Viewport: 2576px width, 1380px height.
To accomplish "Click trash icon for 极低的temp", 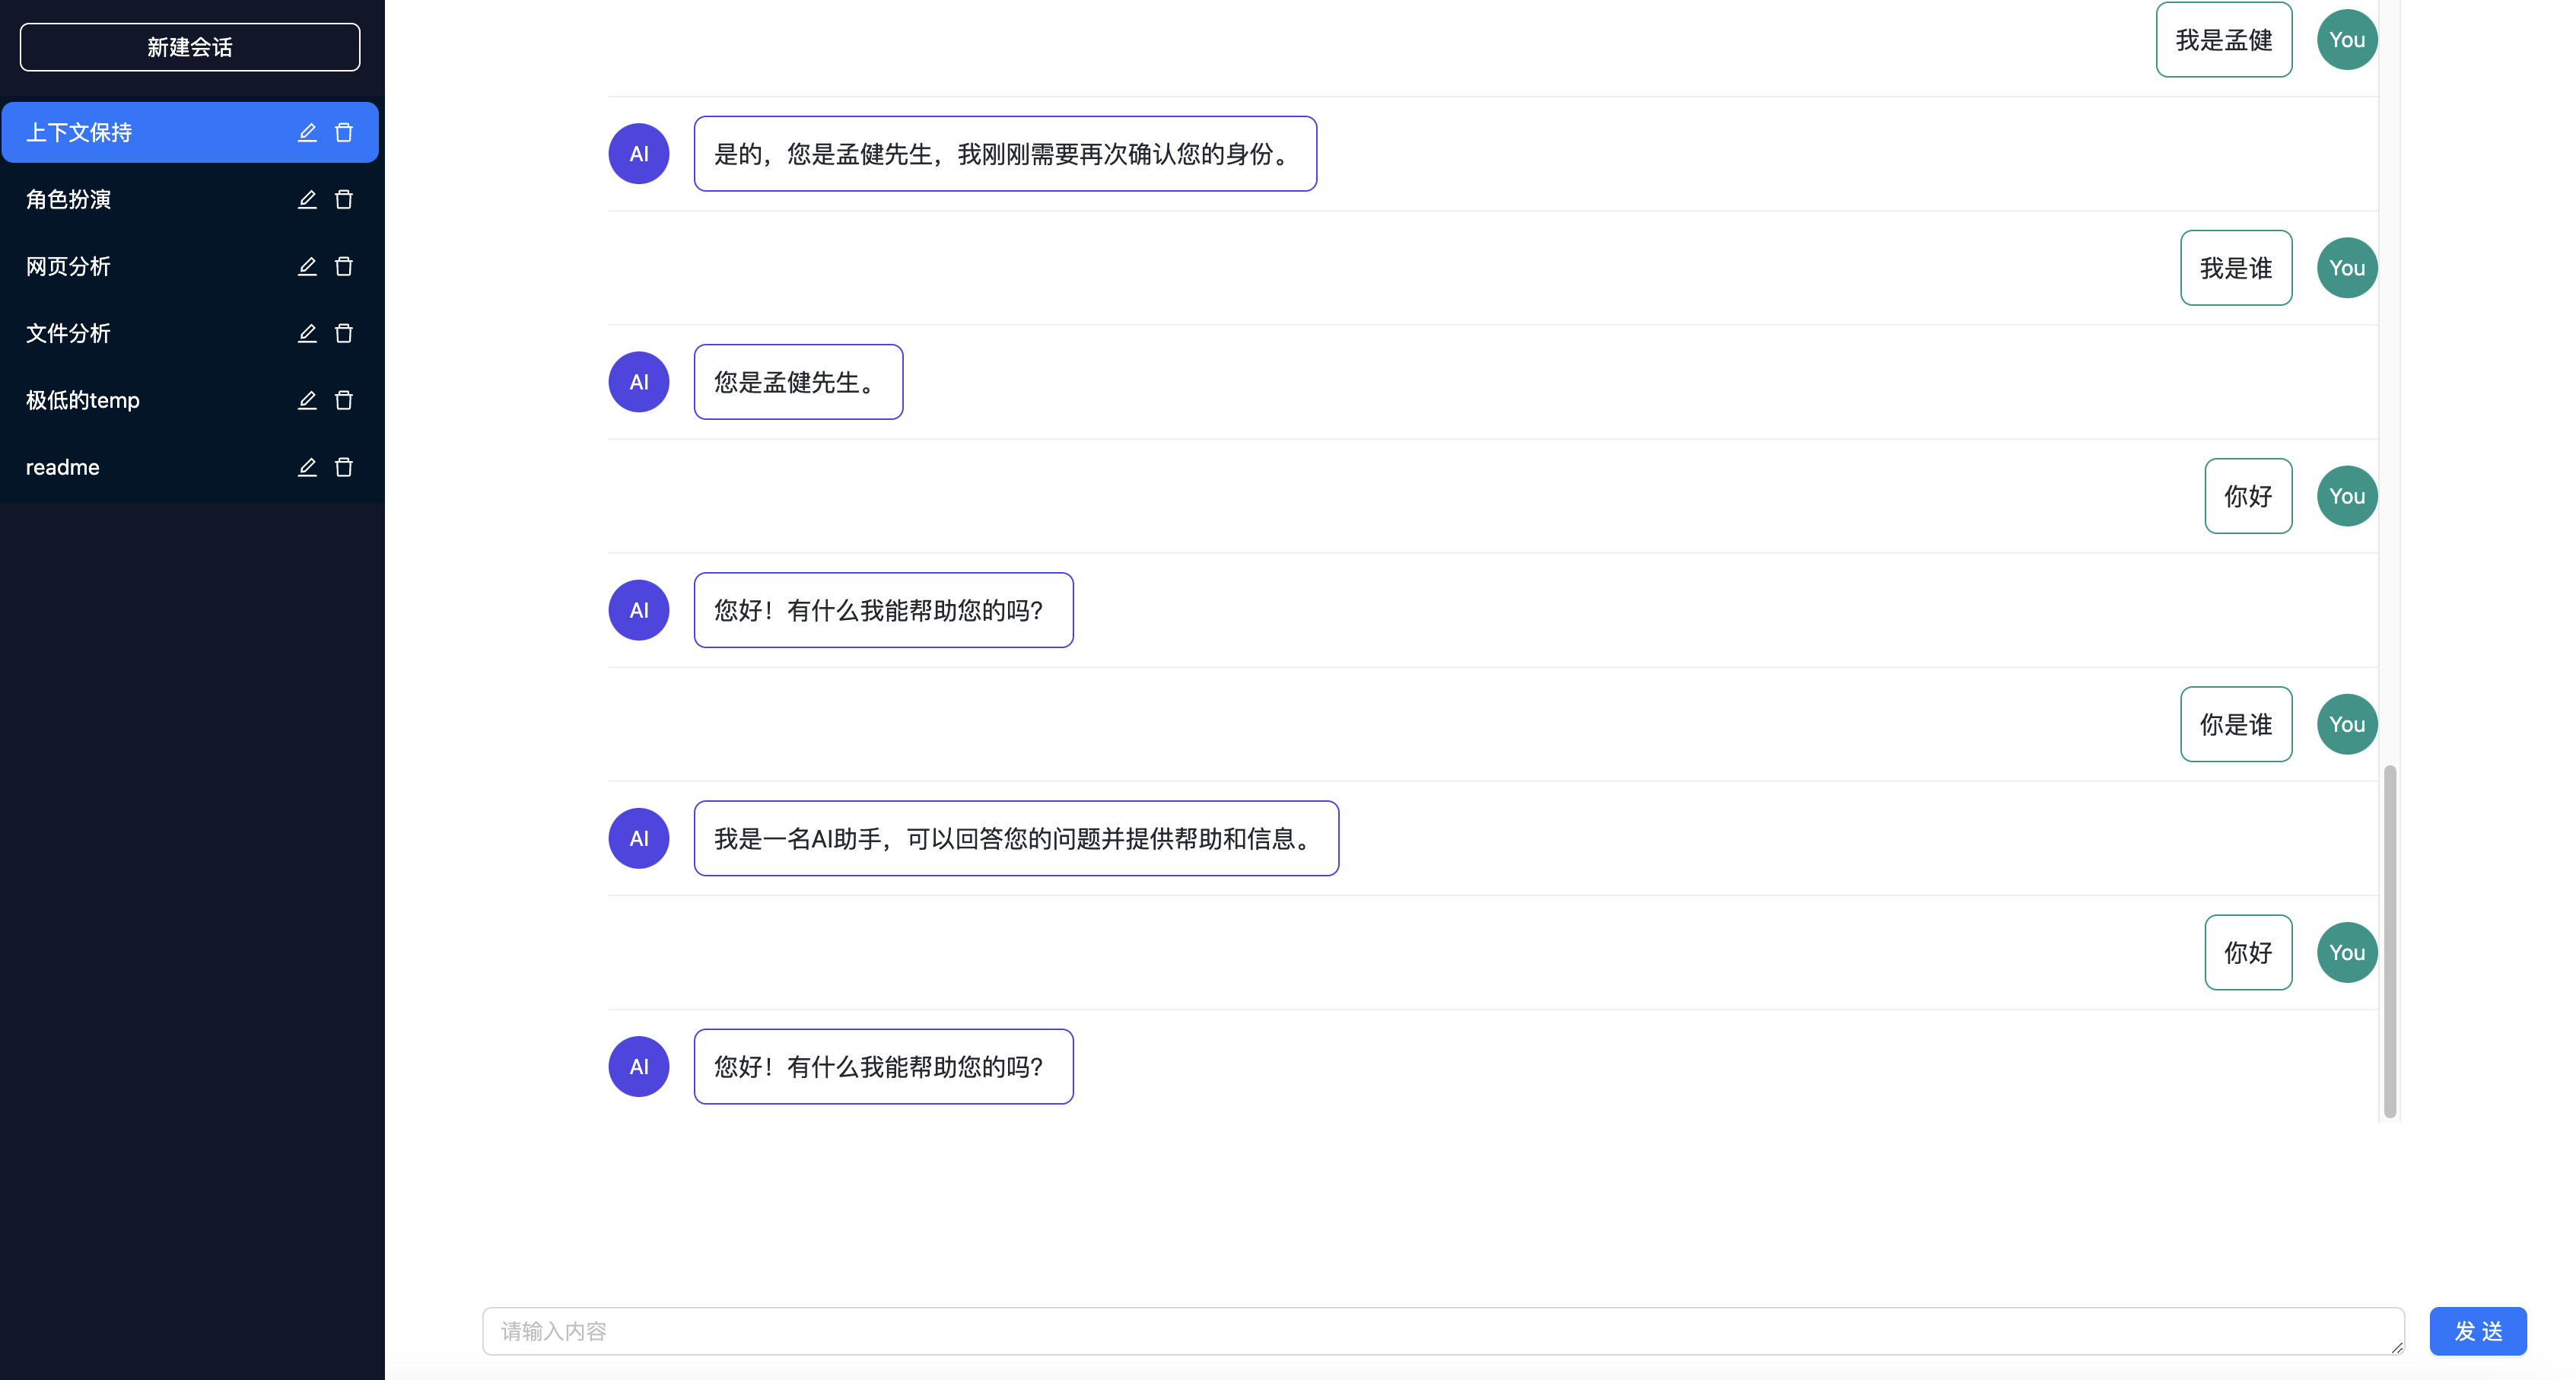I will [344, 401].
